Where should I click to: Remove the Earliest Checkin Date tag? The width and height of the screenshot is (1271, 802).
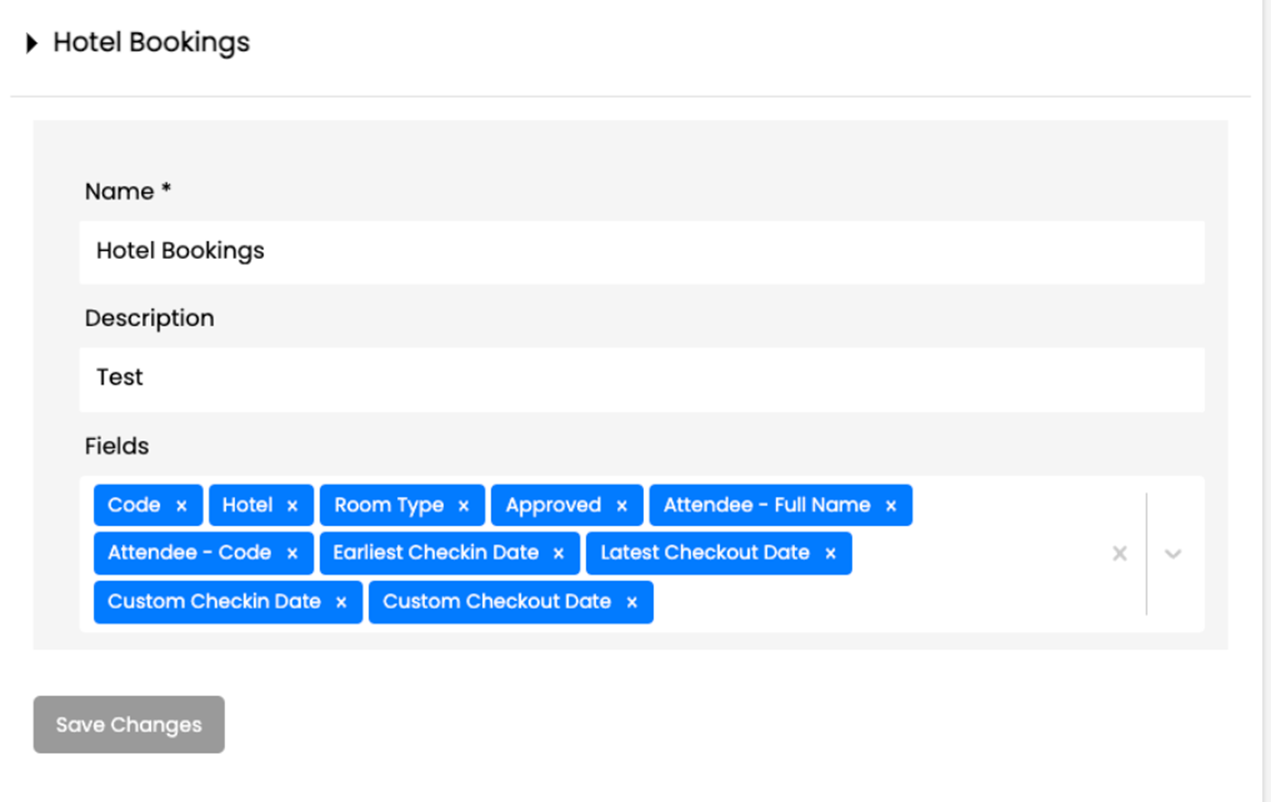click(558, 553)
